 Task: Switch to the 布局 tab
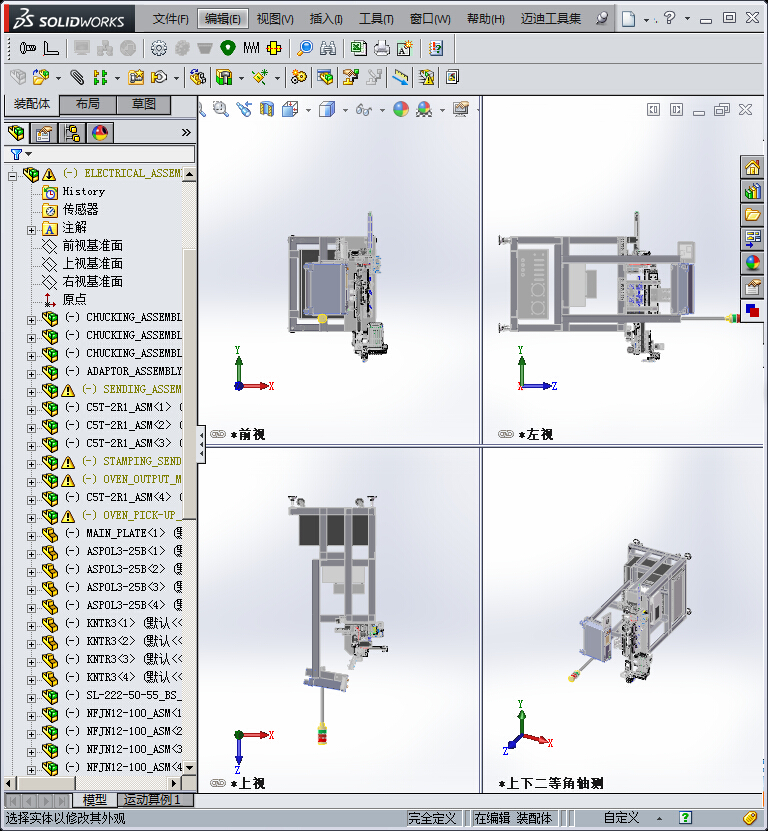88,104
